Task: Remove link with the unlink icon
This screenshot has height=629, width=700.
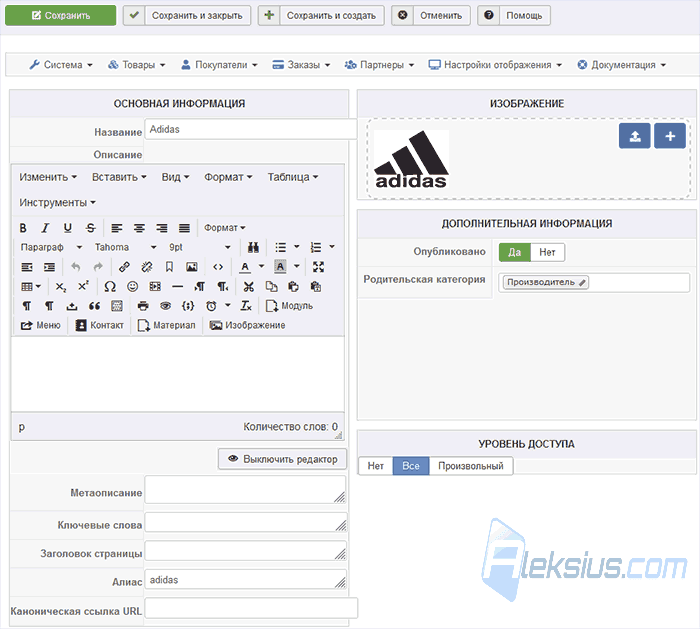Action: (146, 267)
